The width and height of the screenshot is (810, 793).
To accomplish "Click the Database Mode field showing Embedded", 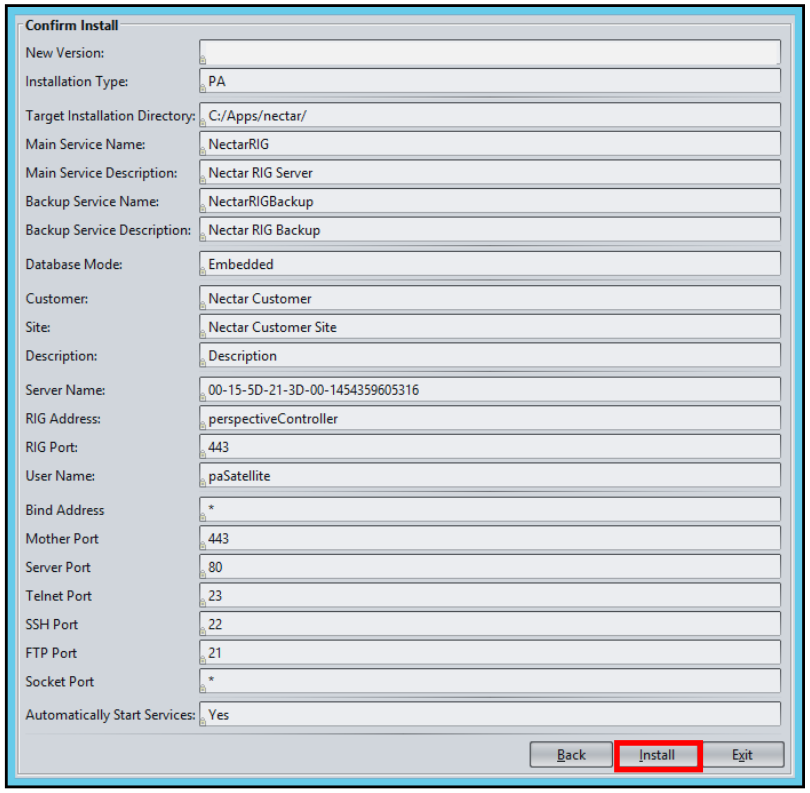I will 490,264.
